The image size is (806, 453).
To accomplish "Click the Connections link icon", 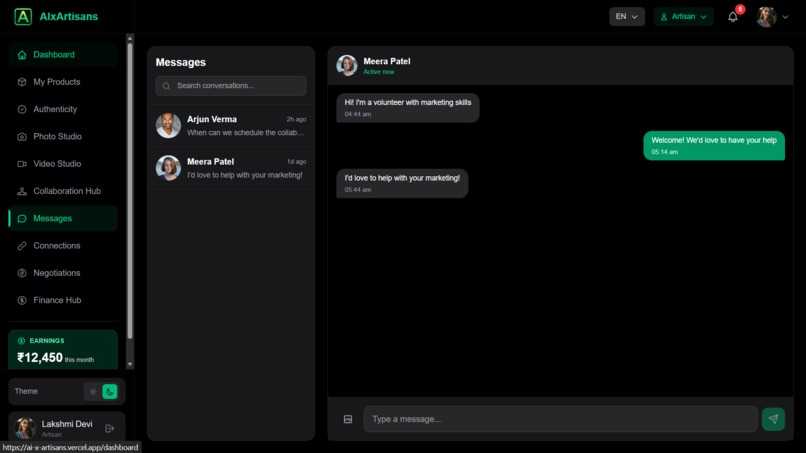I will (22, 246).
